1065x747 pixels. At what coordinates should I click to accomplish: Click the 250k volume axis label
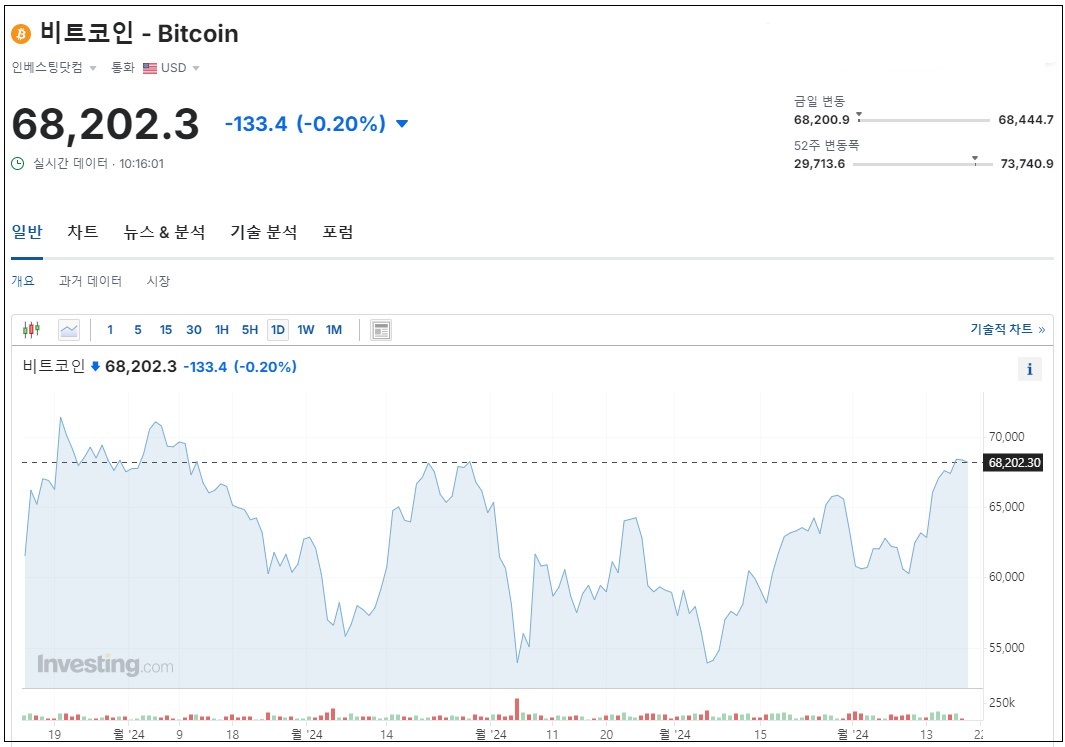[x=1002, y=703]
